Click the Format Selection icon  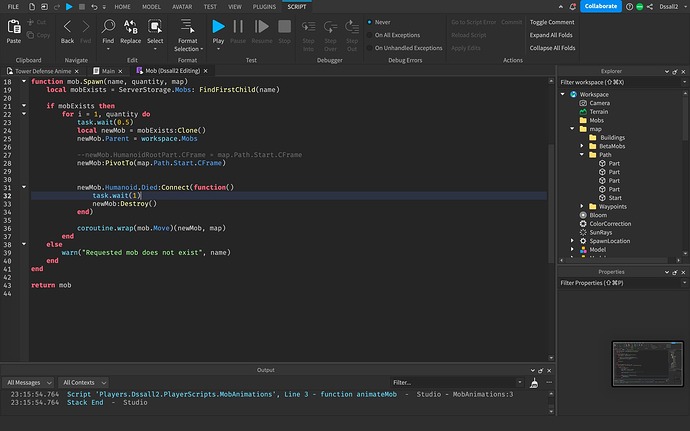click(187, 26)
